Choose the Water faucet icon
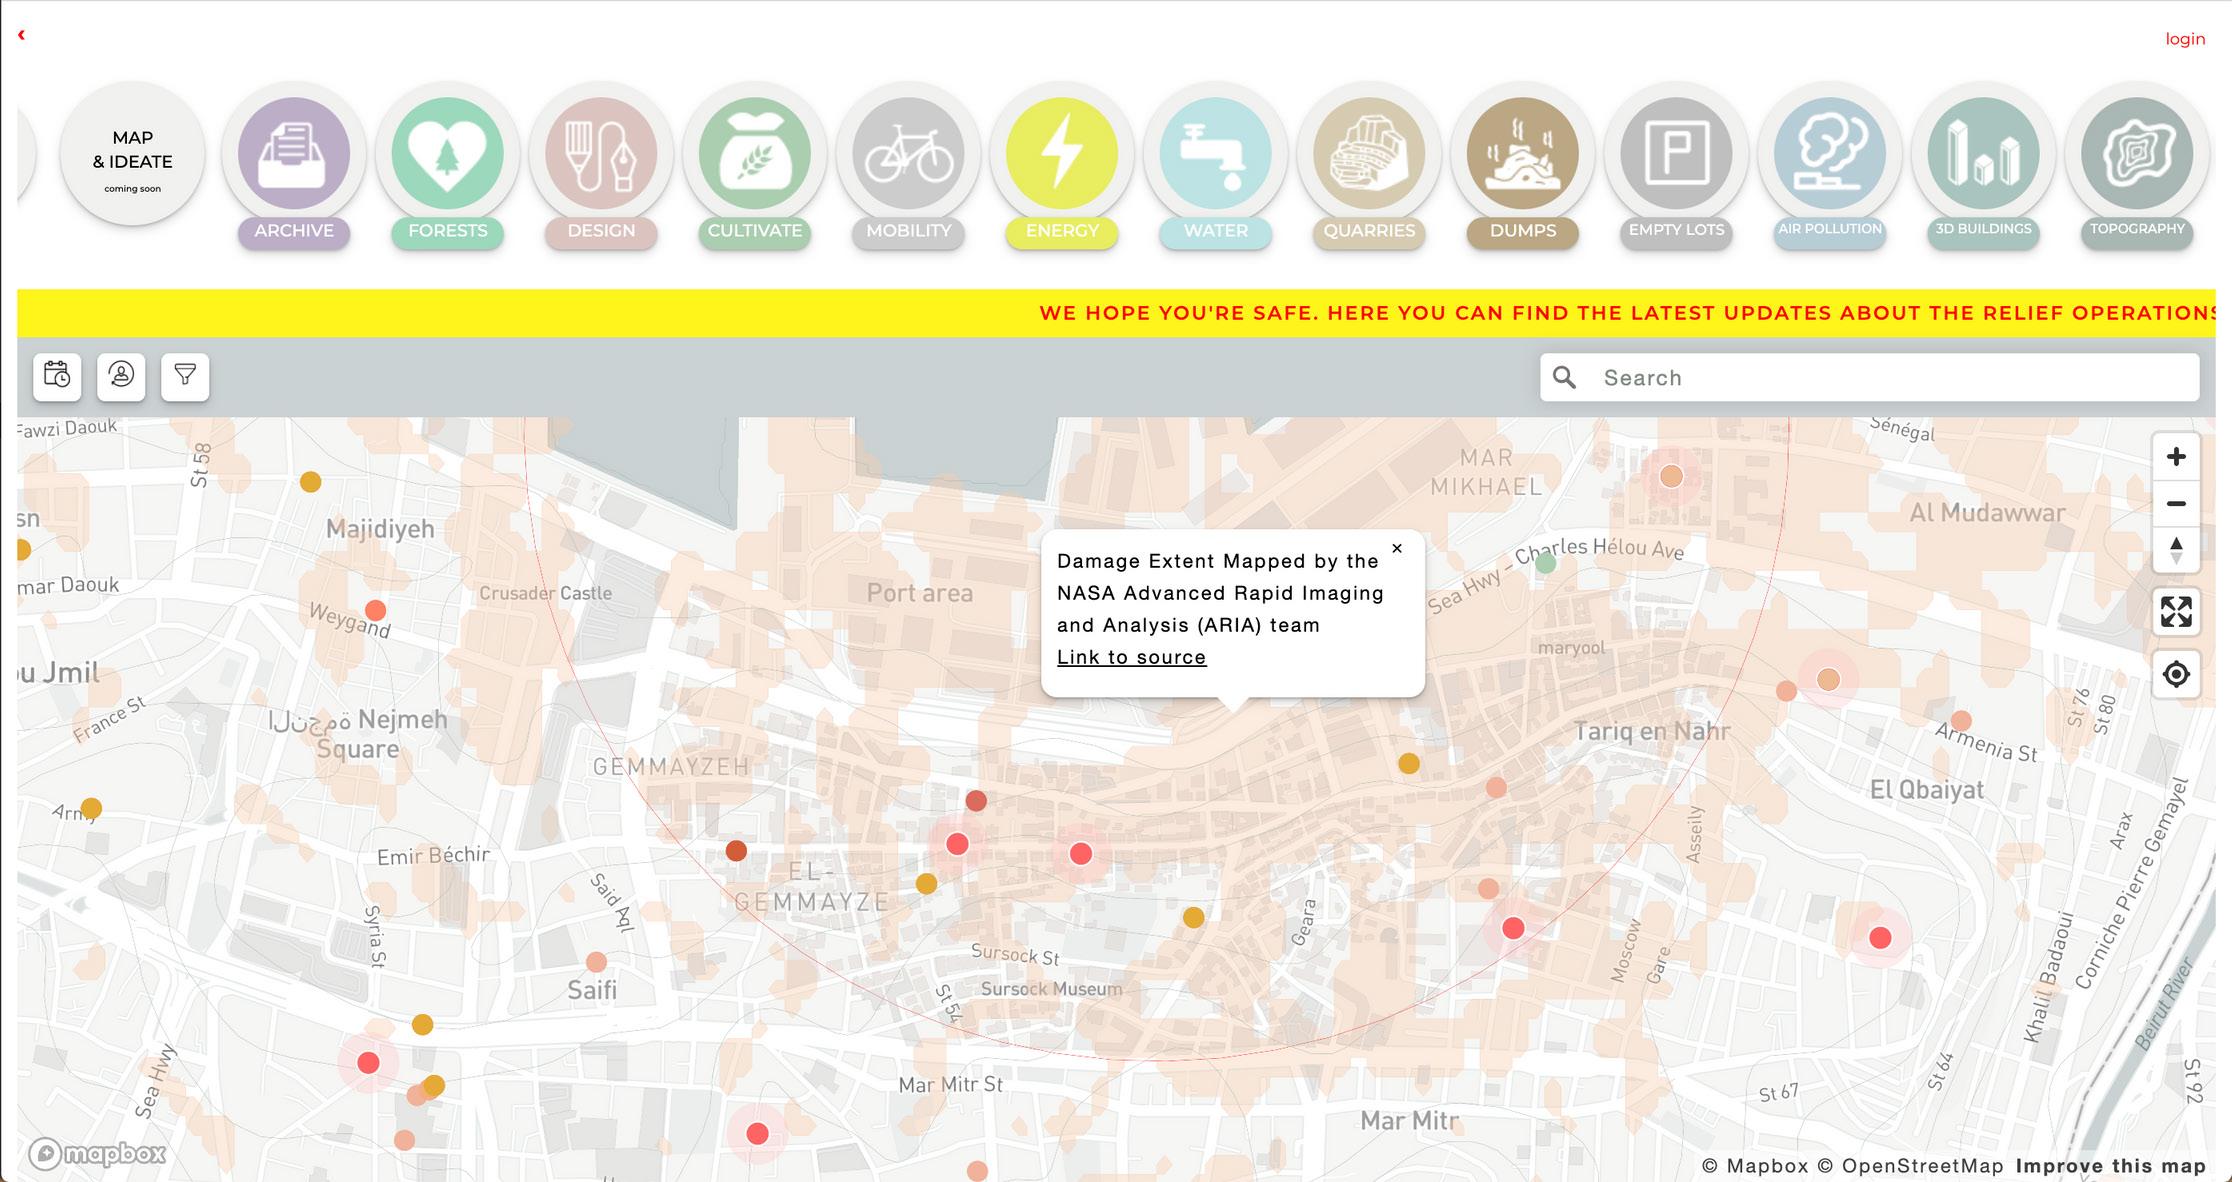The width and height of the screenshot is (2232, 1182). coord(1215,154)
